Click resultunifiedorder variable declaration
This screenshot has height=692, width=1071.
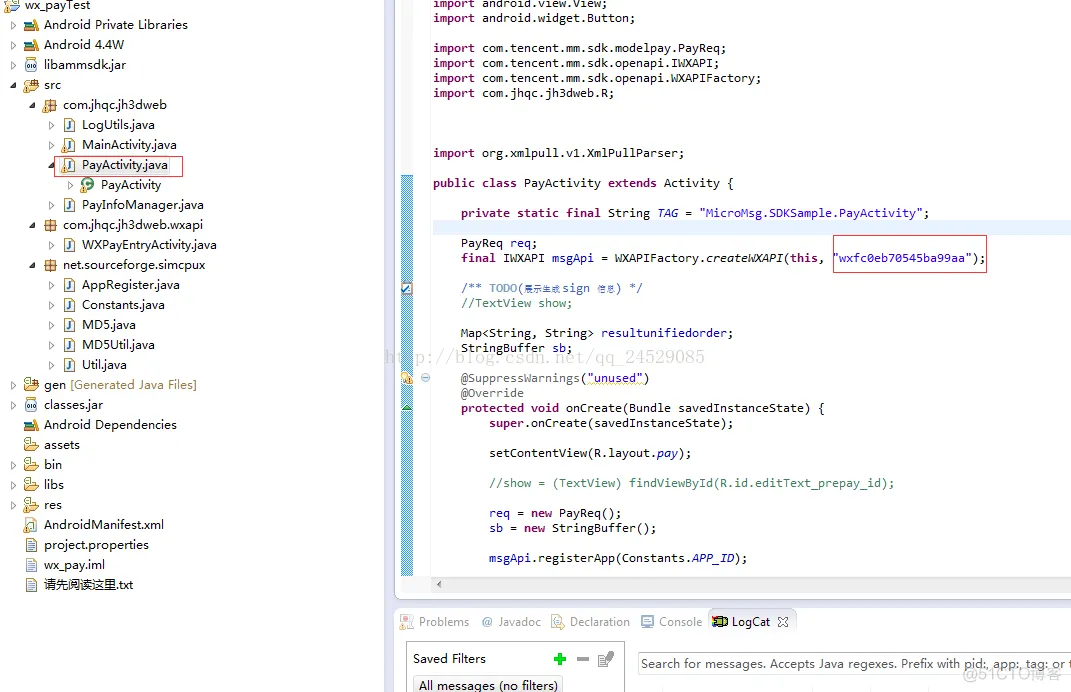pyautogui.click(x=663, y=333)
